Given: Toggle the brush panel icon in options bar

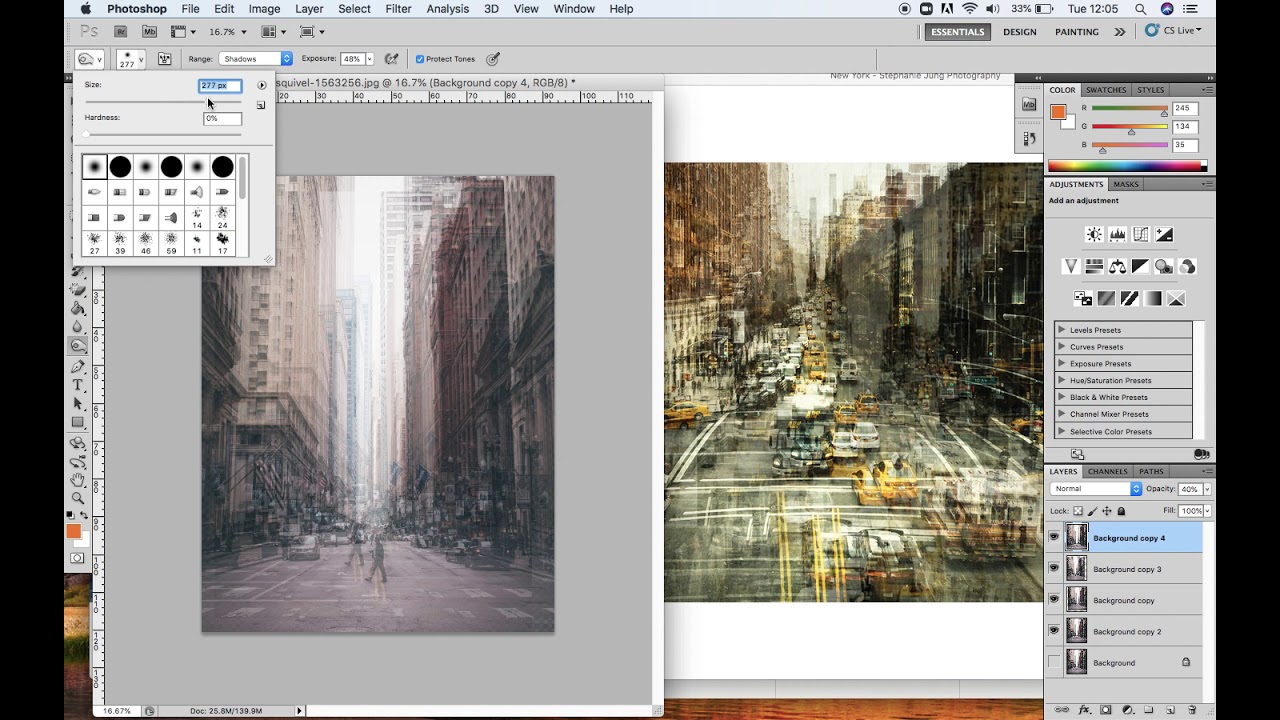Looking at the screenshot, I should tap(165, 59).
